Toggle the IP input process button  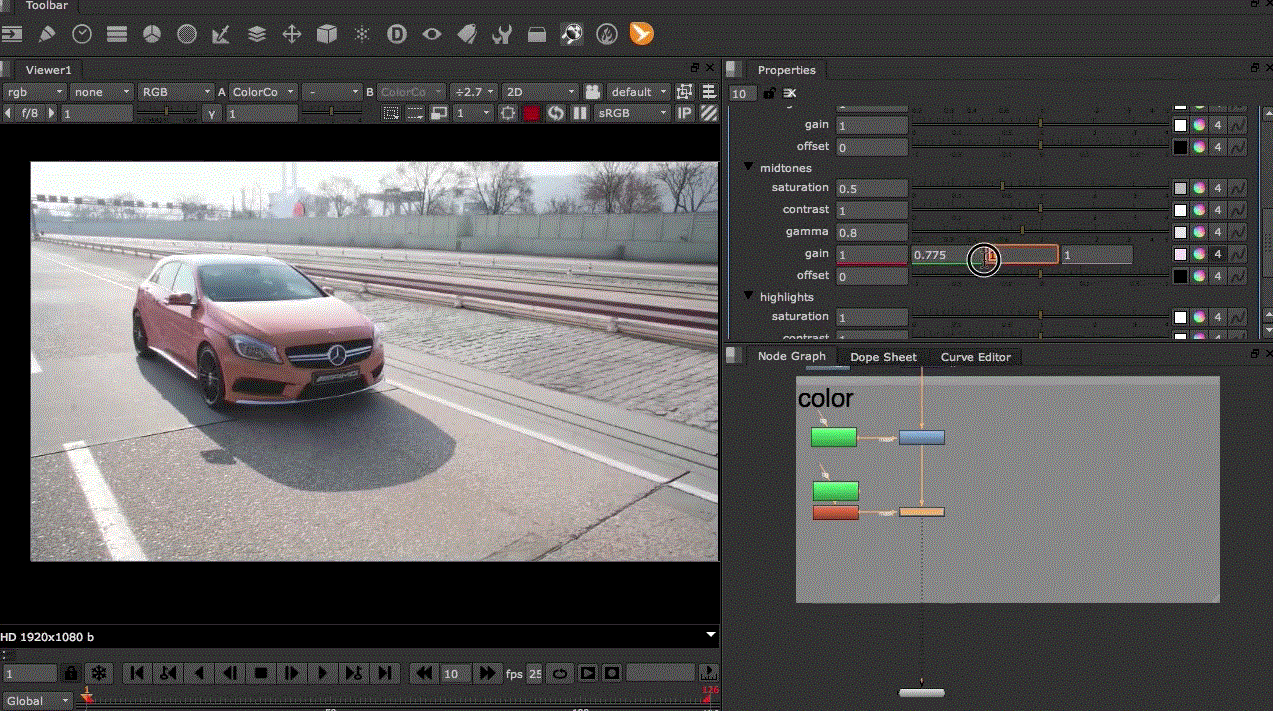point(685,113)
